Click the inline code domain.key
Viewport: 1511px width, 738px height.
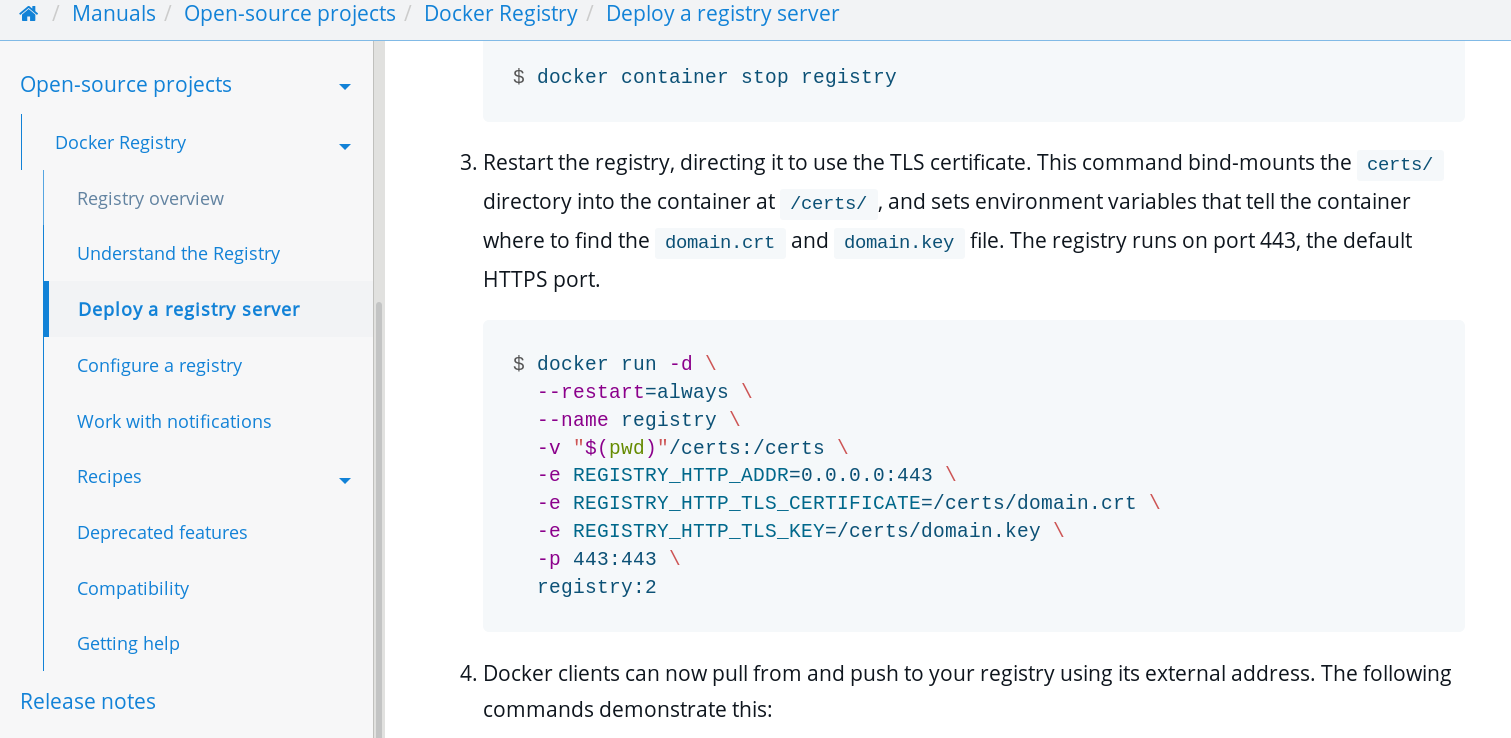pos(899,242)
